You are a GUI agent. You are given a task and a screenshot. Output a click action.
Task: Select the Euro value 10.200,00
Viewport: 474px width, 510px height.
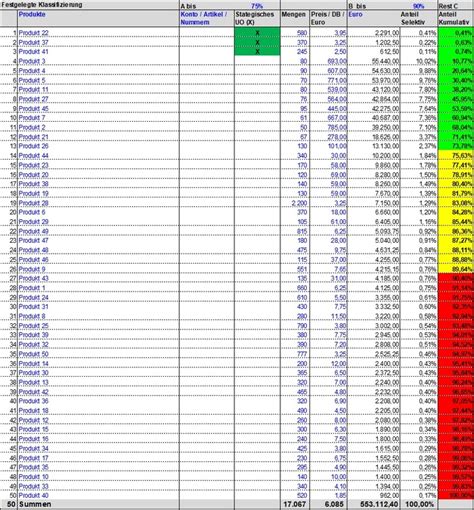[x=385, y=155]
